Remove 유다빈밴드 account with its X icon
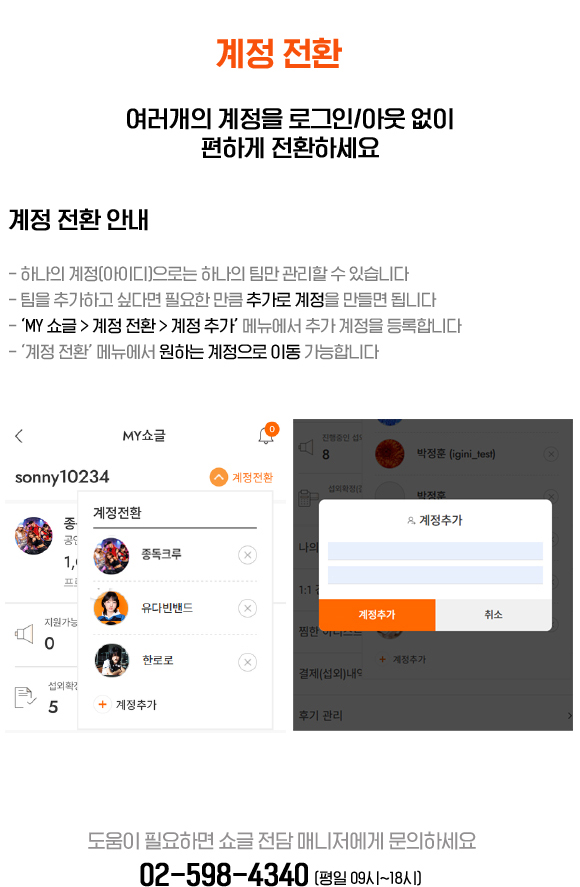 (247, 608)
